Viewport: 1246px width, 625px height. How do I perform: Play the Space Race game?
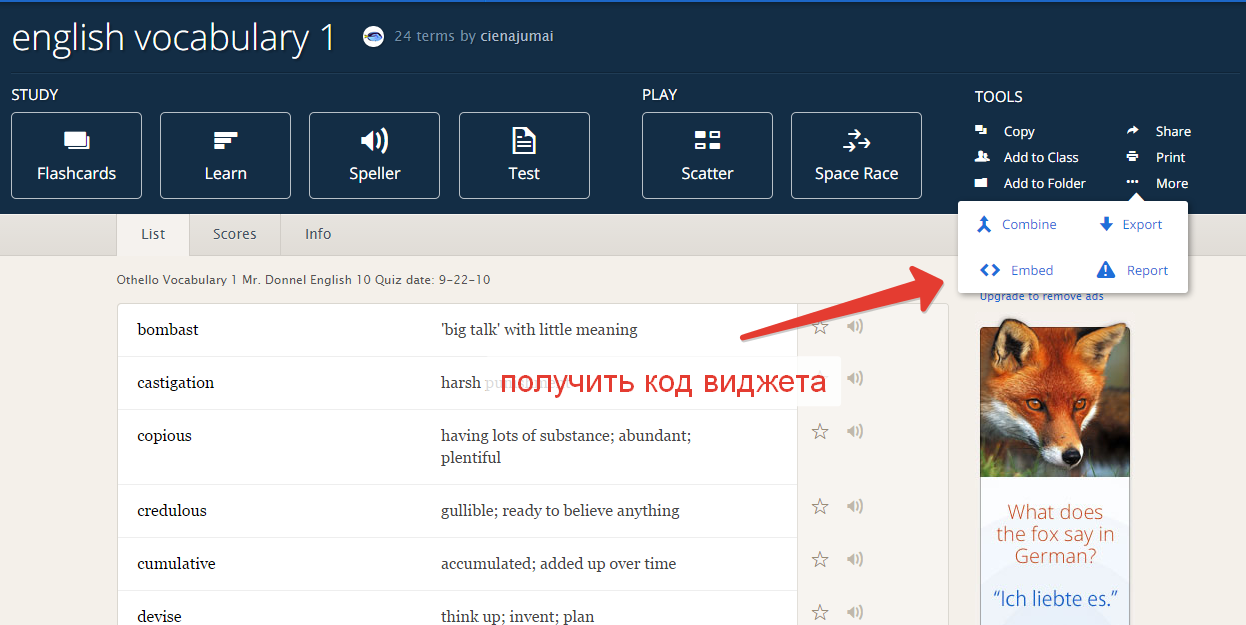click(x=856, y=155)
